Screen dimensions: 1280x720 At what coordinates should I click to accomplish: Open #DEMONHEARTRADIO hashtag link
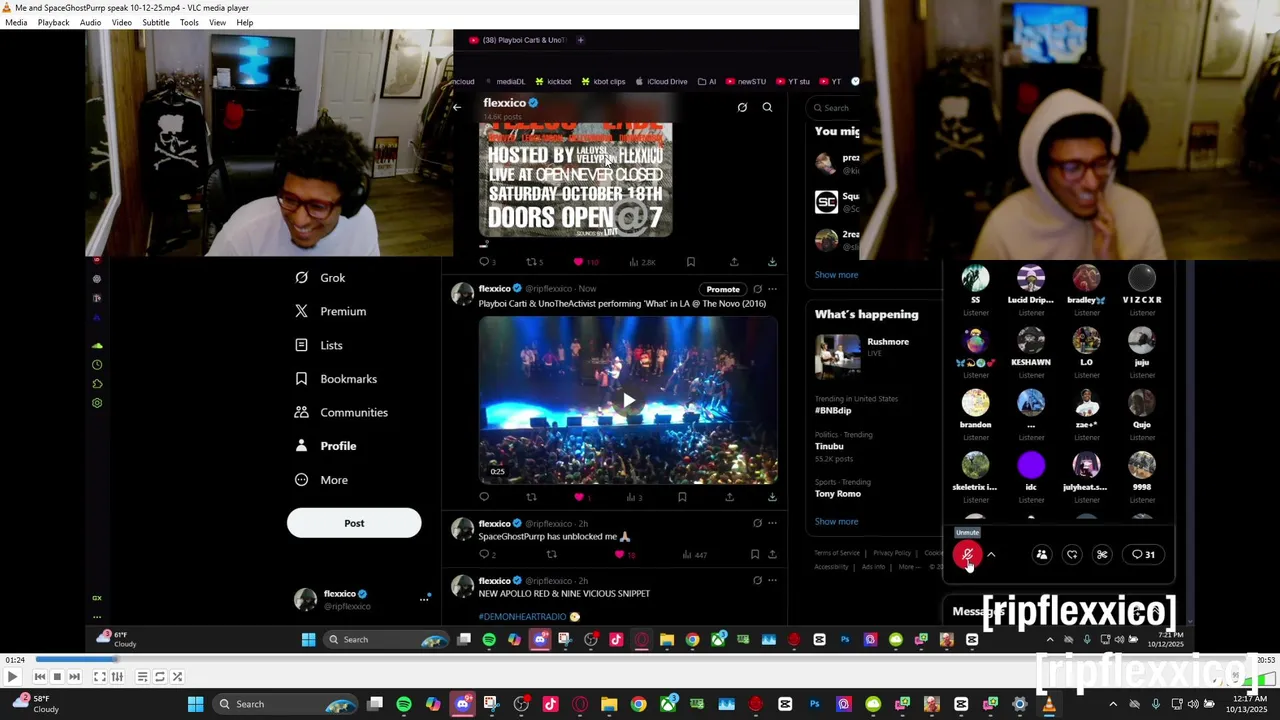[522, 617]
